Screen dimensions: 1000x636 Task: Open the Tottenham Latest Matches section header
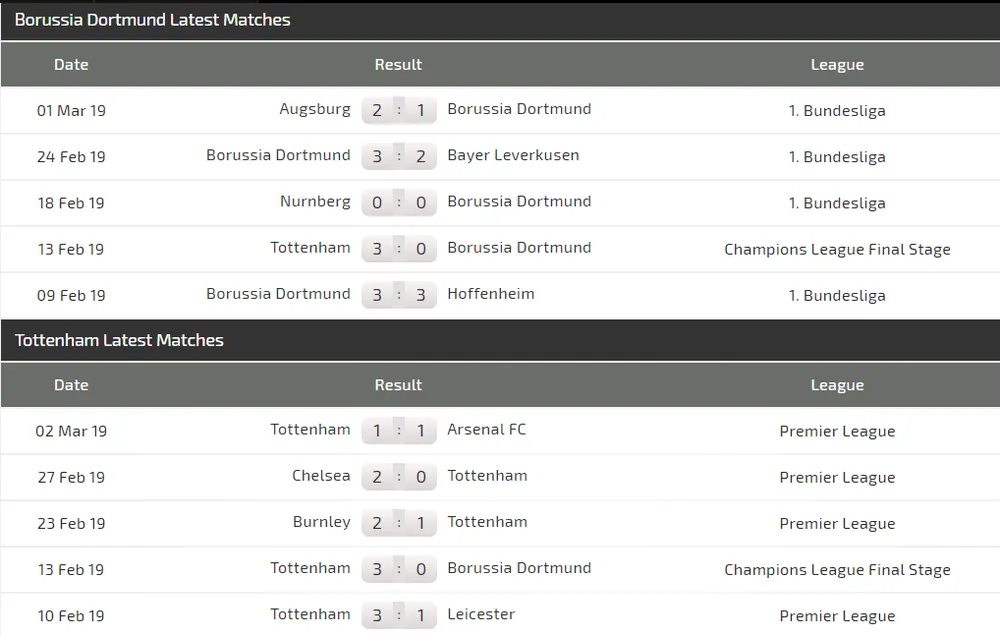[117, 340]
